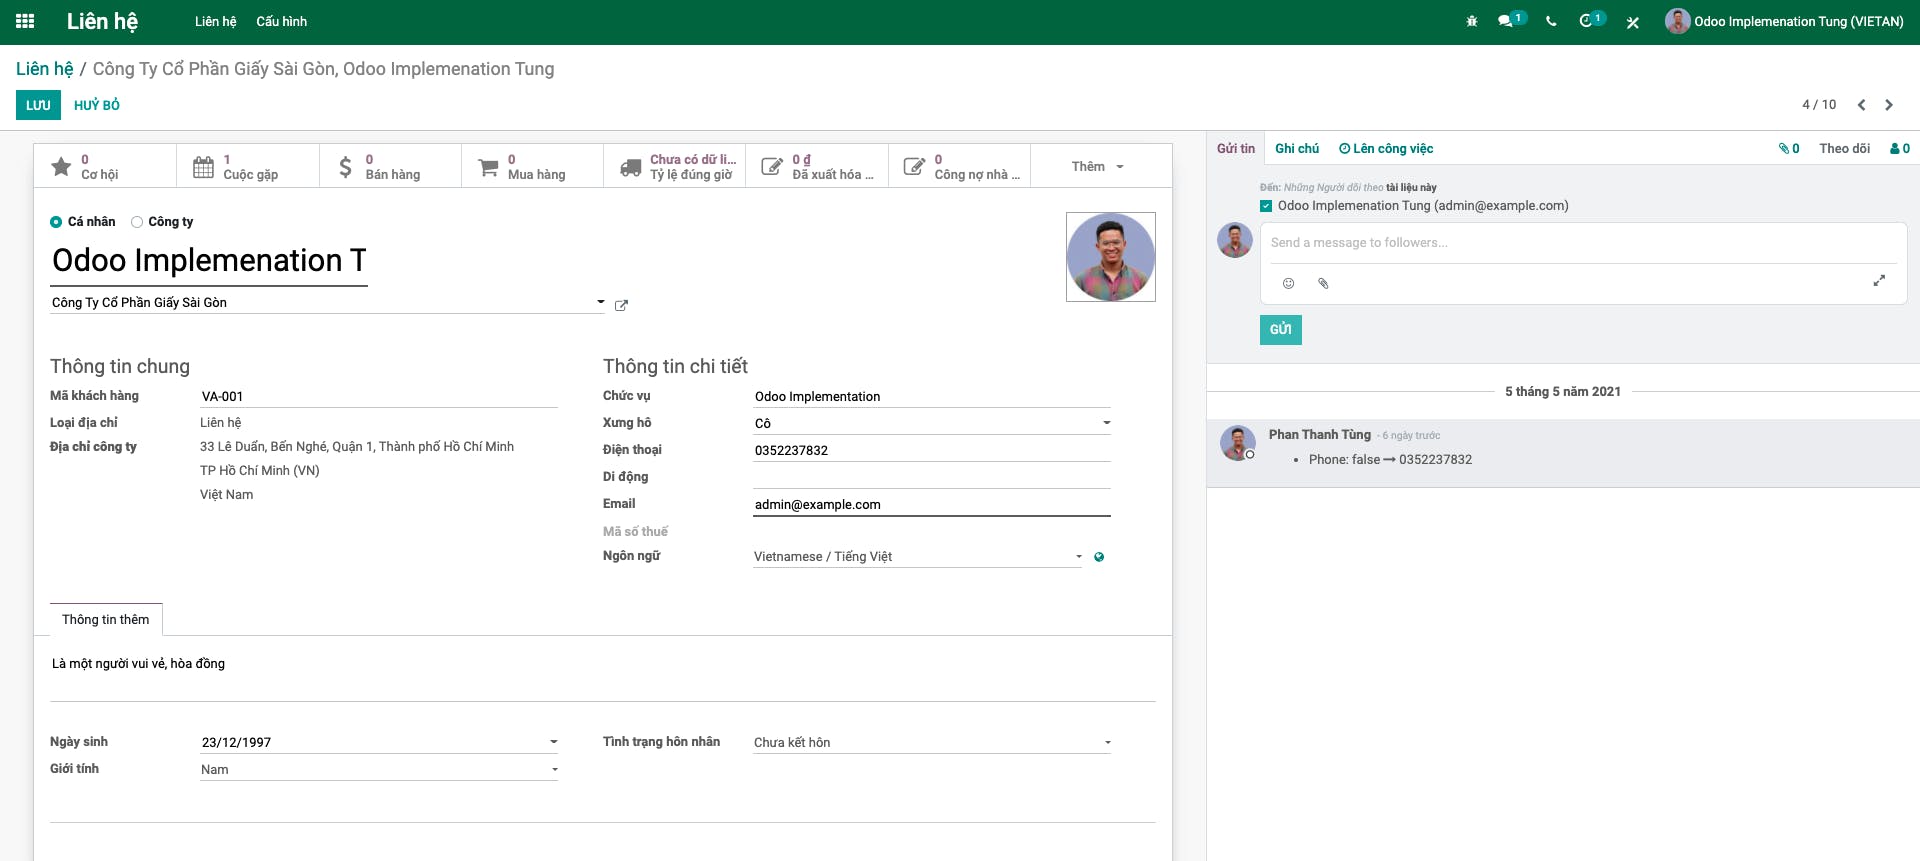
Task: Open Phan Thanh Tùng author link
Action: point(1320,434)
